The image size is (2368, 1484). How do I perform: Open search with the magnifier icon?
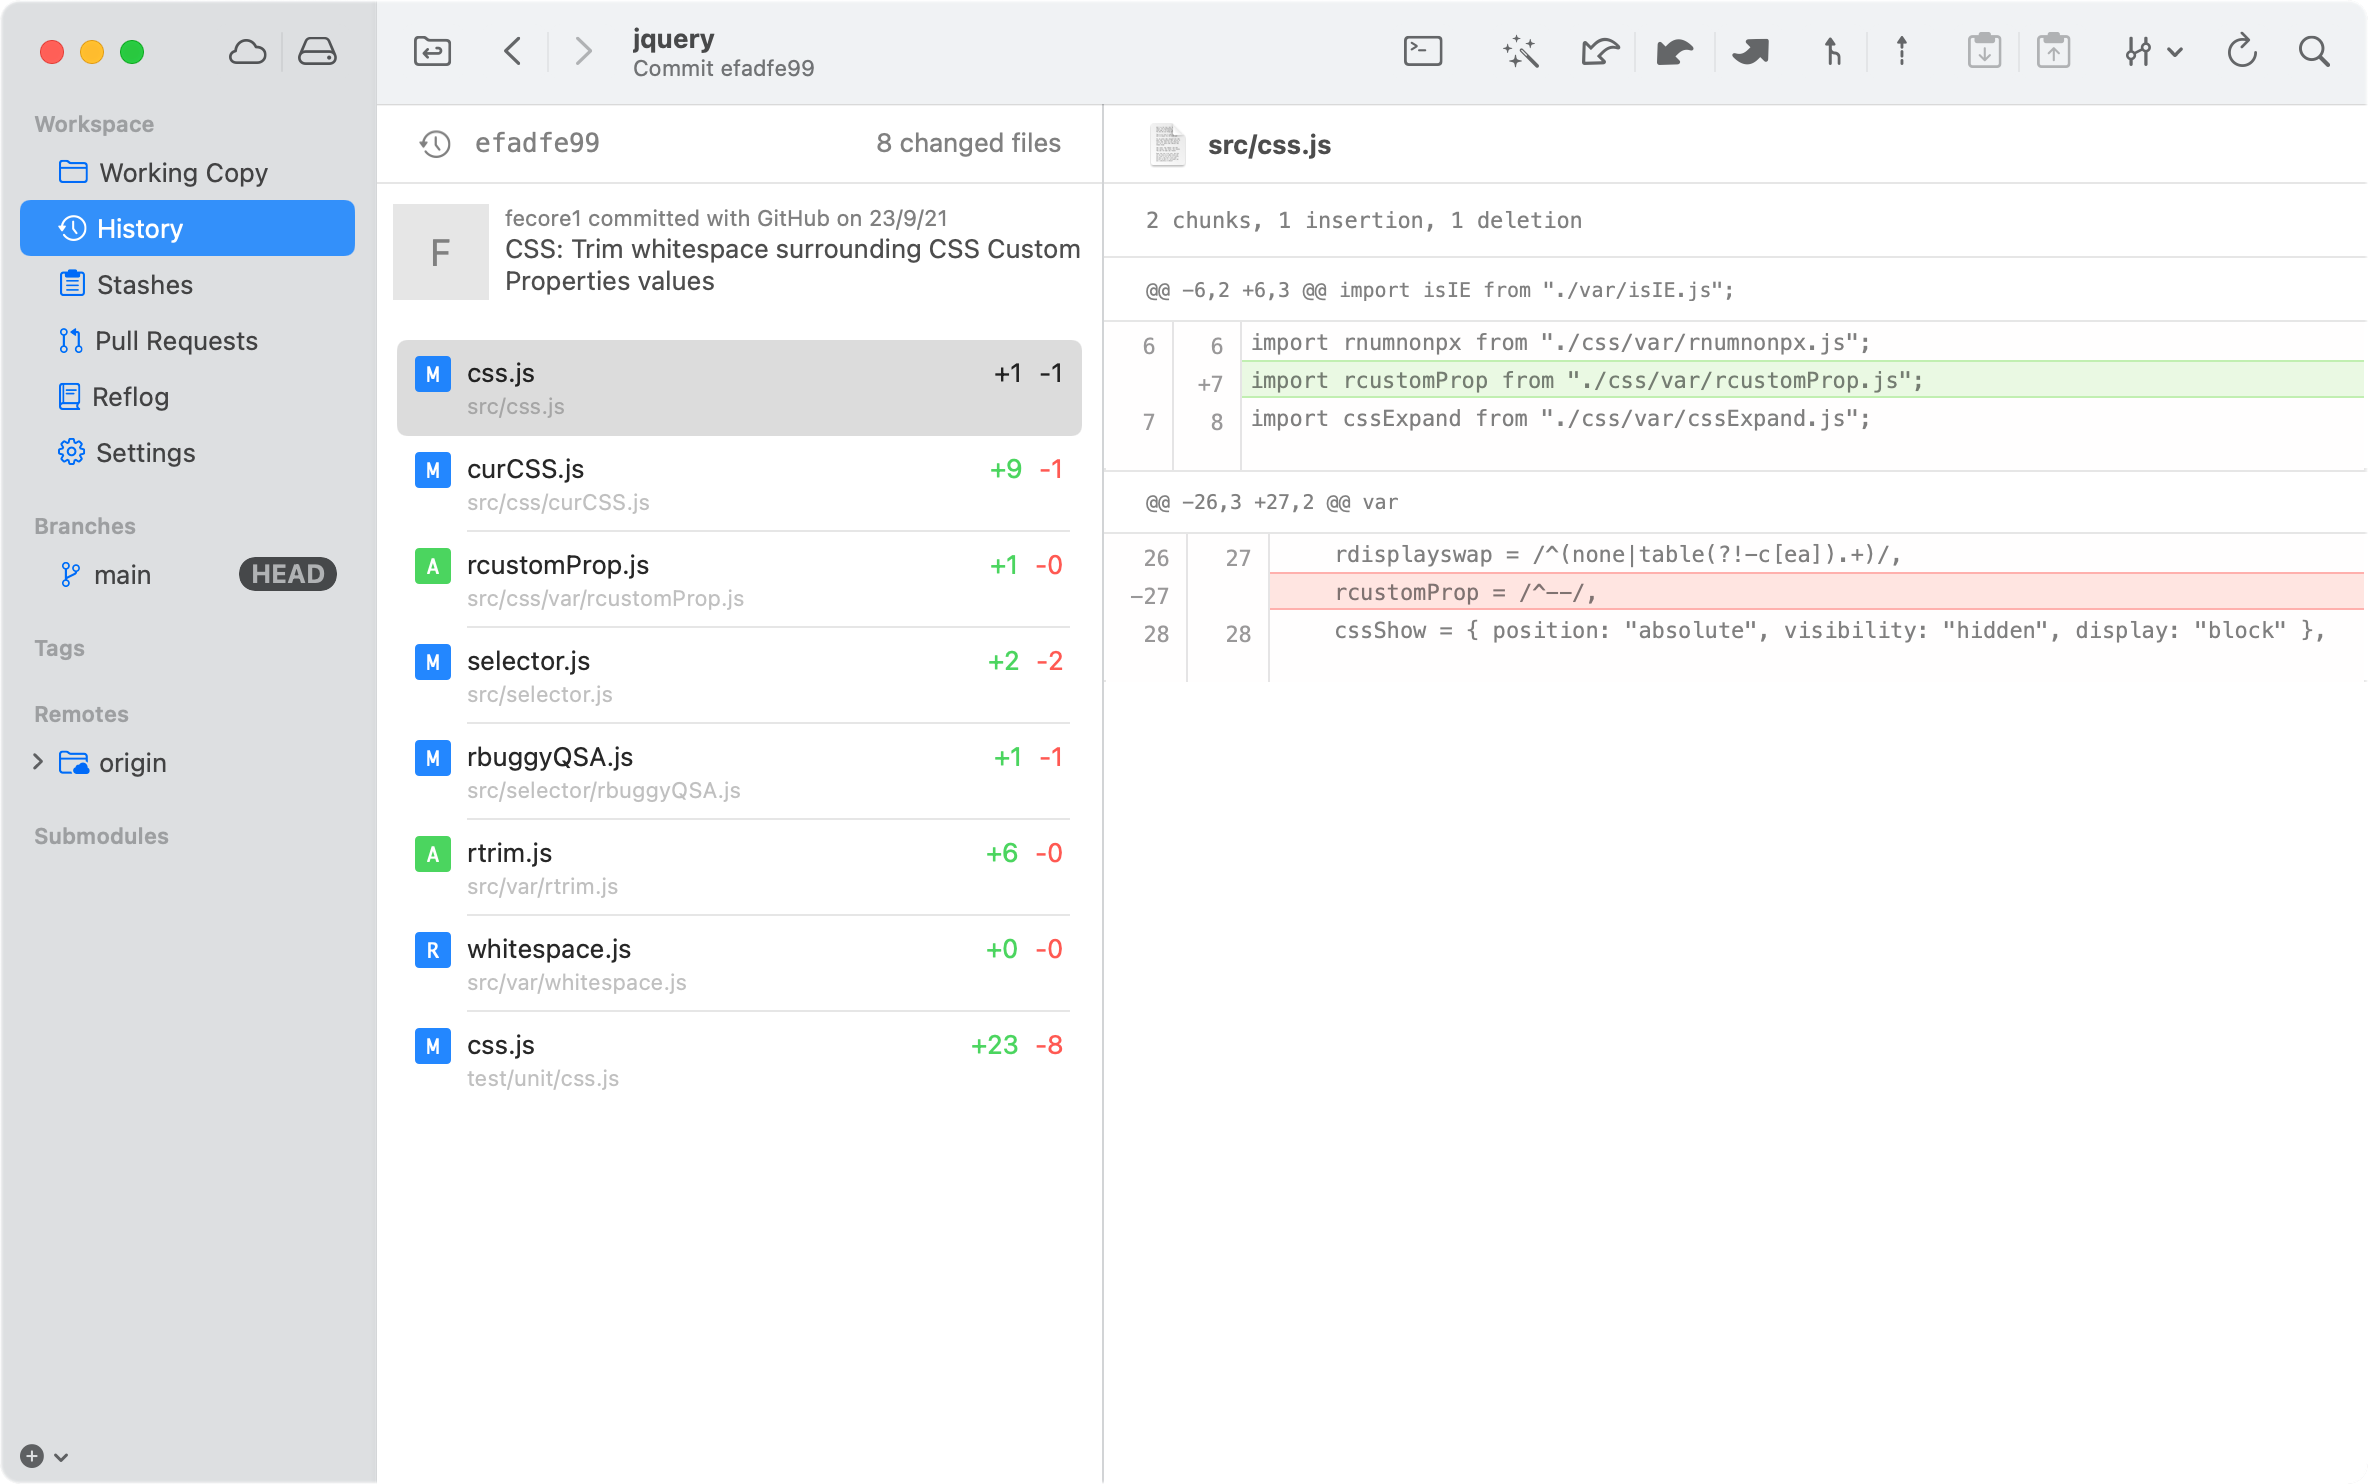click(x=2314, y=51)
